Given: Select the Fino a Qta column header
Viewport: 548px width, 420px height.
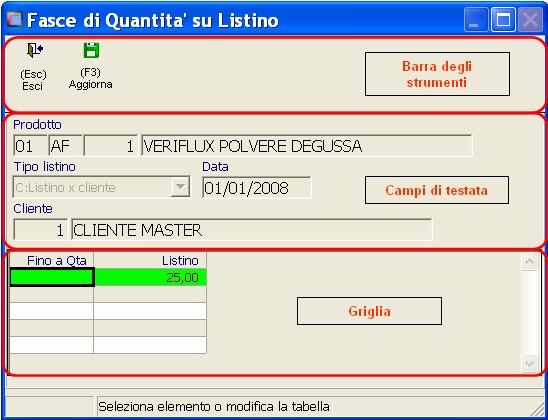Looking at the screenshot, I should 52,260.
